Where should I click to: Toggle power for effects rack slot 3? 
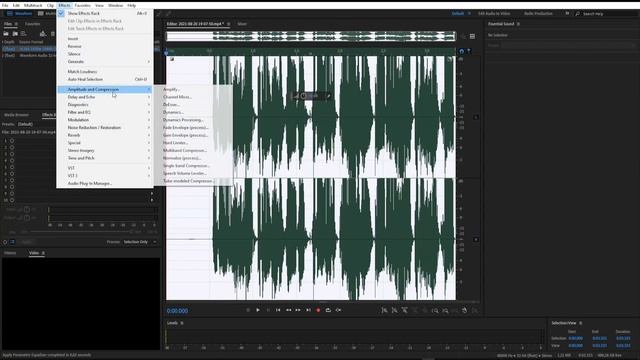12,154
